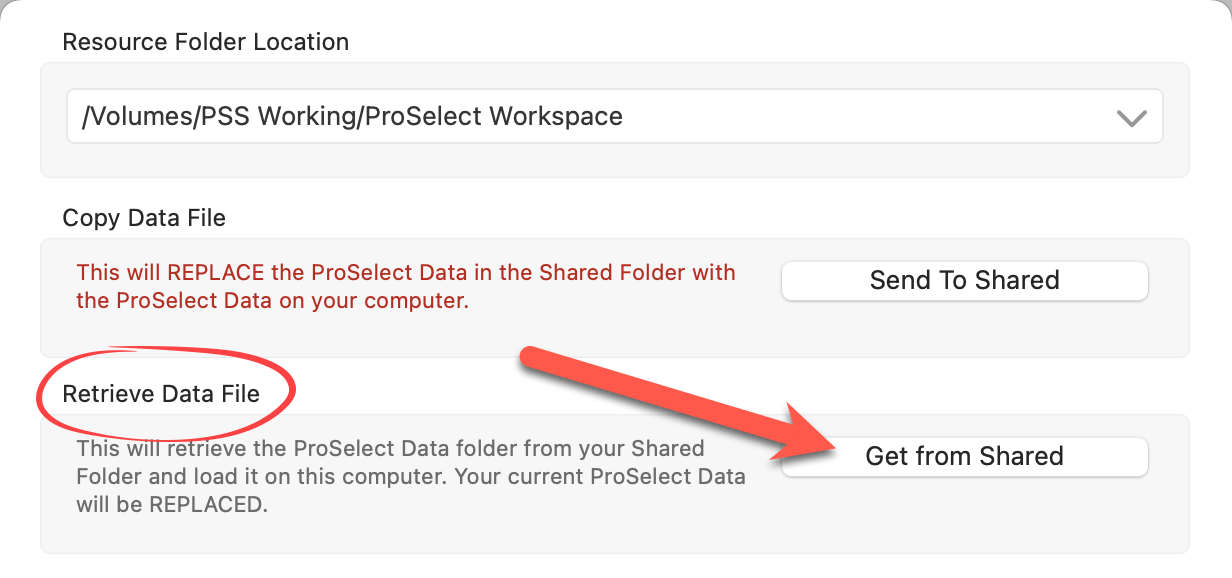Click the word REPLACED in gray text
Image resolution: width=1232 pixels, height=578 pixels.
point(208,505)
